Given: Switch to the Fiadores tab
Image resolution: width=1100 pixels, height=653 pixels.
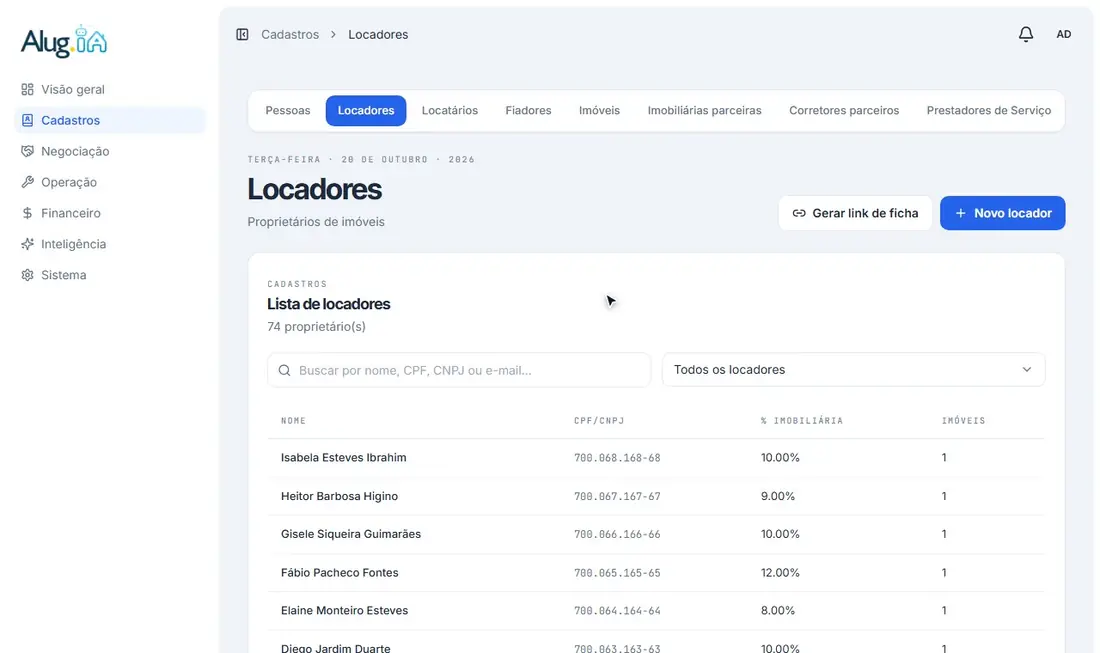Looking at the screenshot, I should point(528,111).
